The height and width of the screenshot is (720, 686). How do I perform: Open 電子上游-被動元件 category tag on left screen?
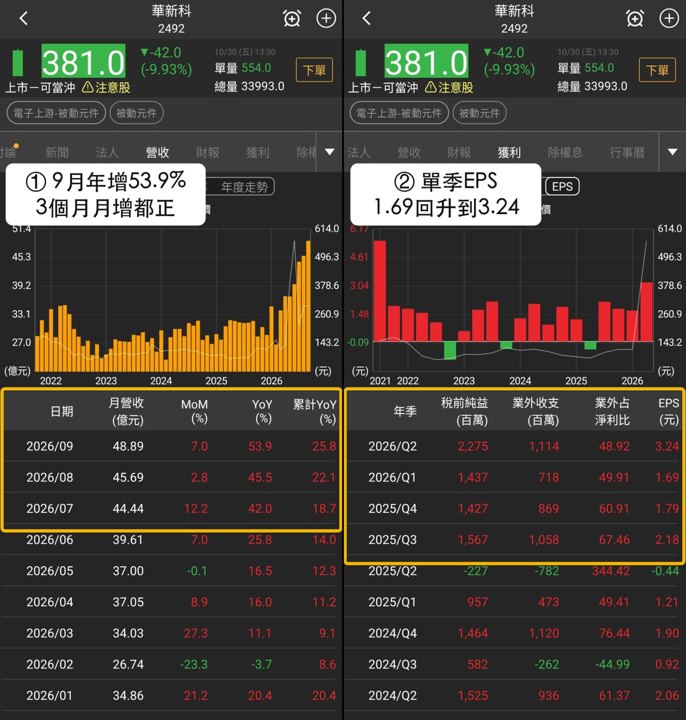coord(56,113)
